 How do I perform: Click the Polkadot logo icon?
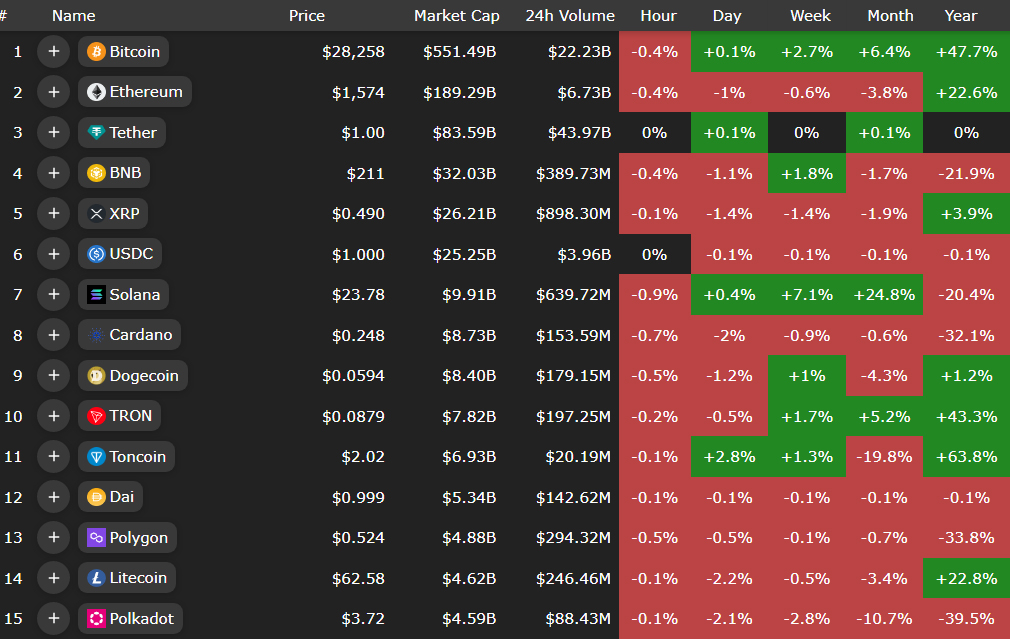click(x=96, y=618)
